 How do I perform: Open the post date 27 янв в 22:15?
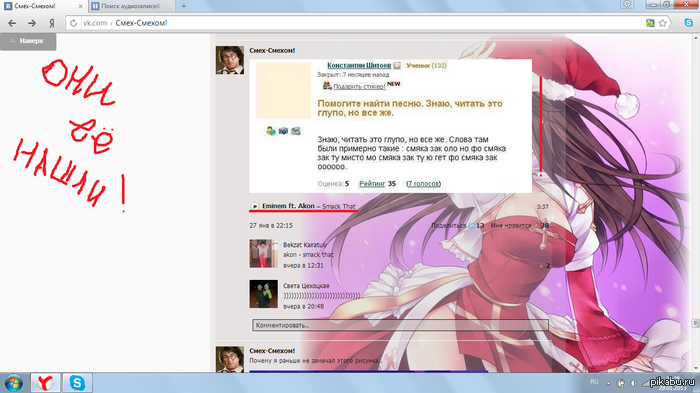pyautogui.click(x=271, y=226)
